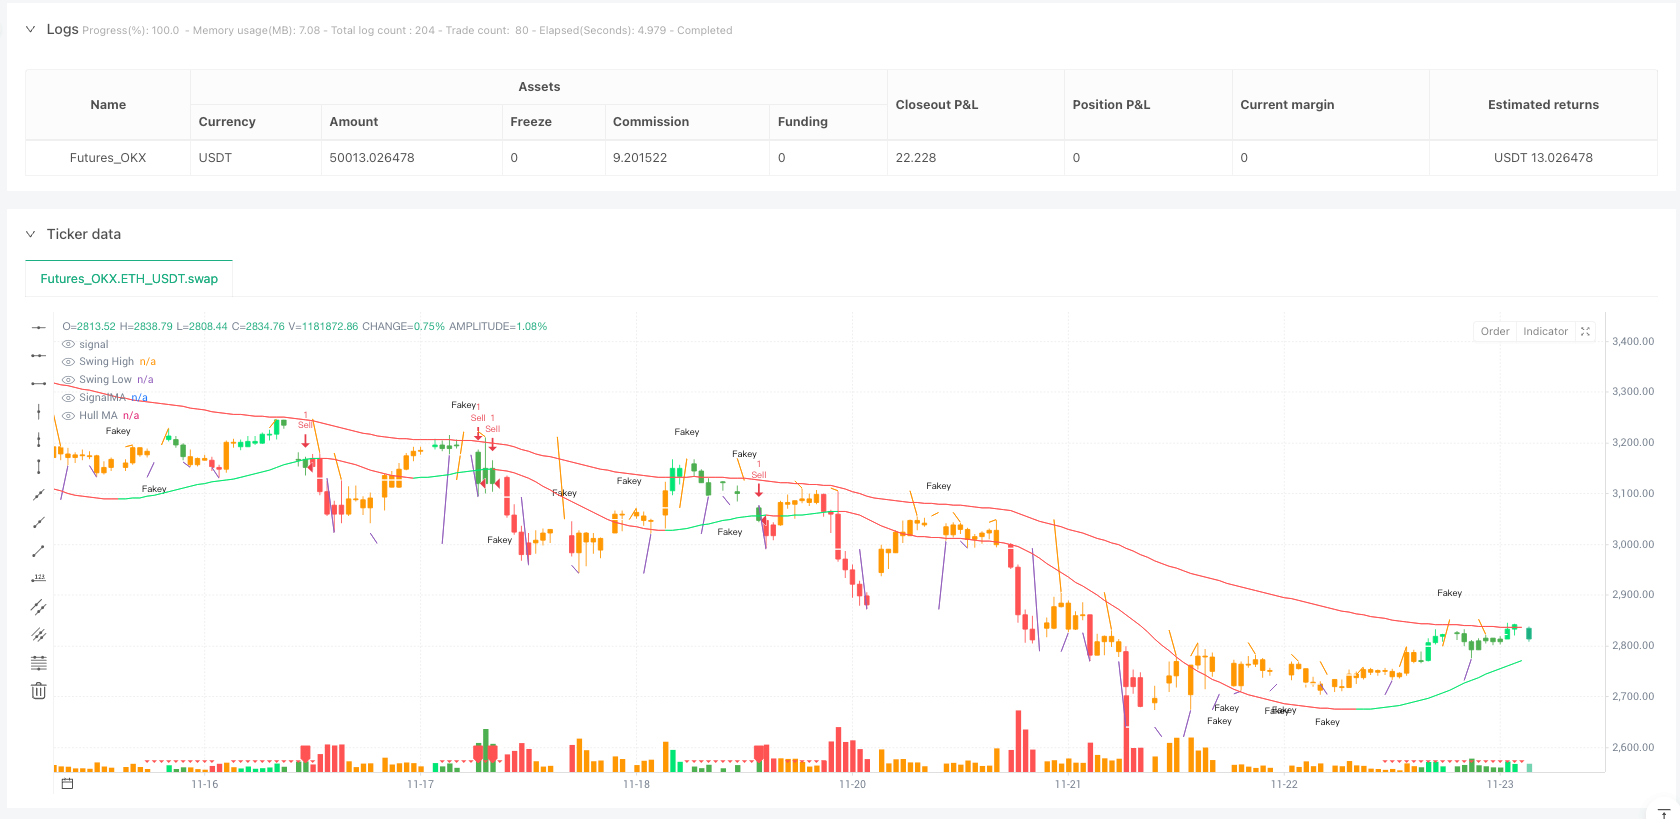Toggle the Swing Low eye icon
Viewport: 1680px width, 819px height.
pos(68,380)
